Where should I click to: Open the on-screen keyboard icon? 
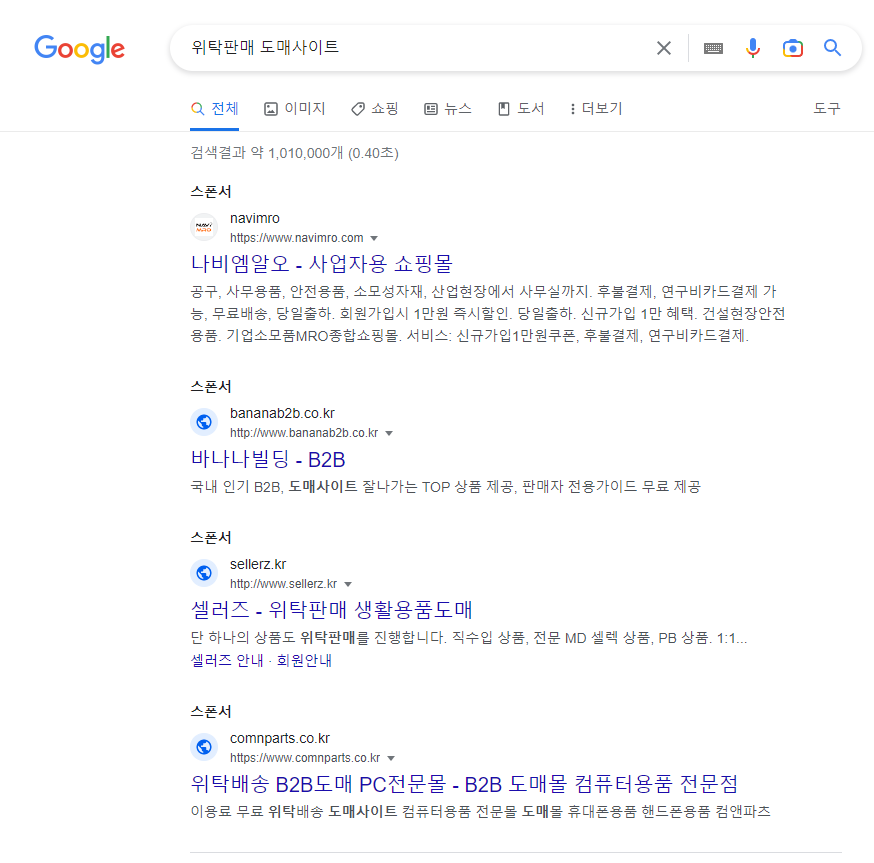point(713,49)
